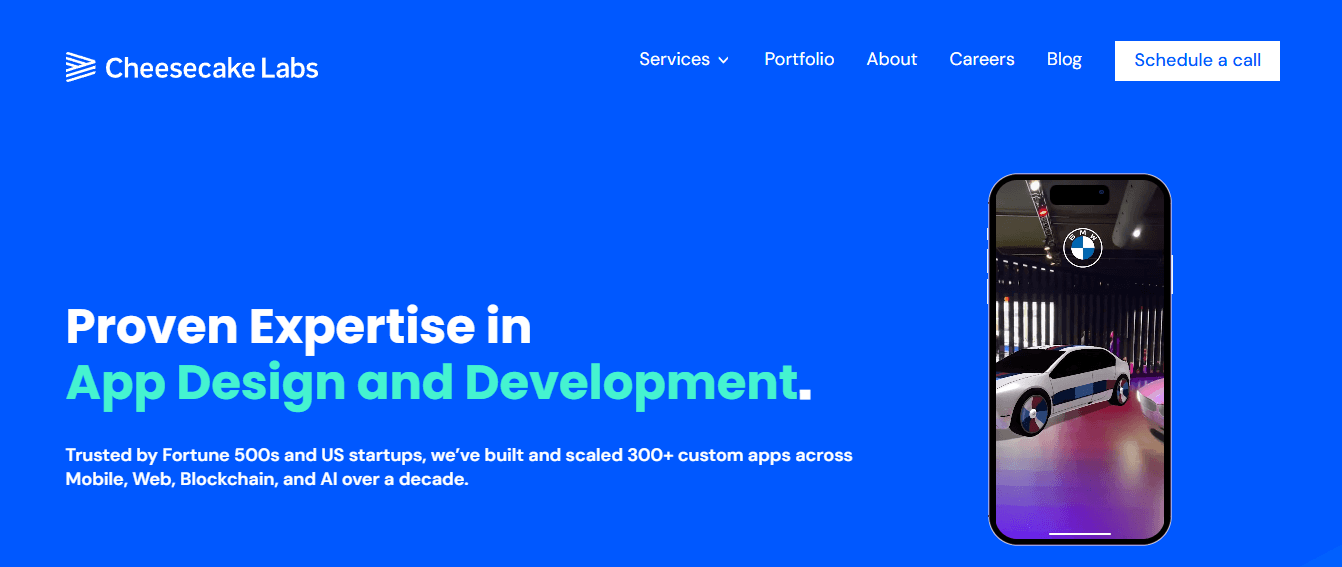Open the Cheesecake Labs homepage wordmark
Viewport: 1342px width, 567px height.
coord(212,68)
